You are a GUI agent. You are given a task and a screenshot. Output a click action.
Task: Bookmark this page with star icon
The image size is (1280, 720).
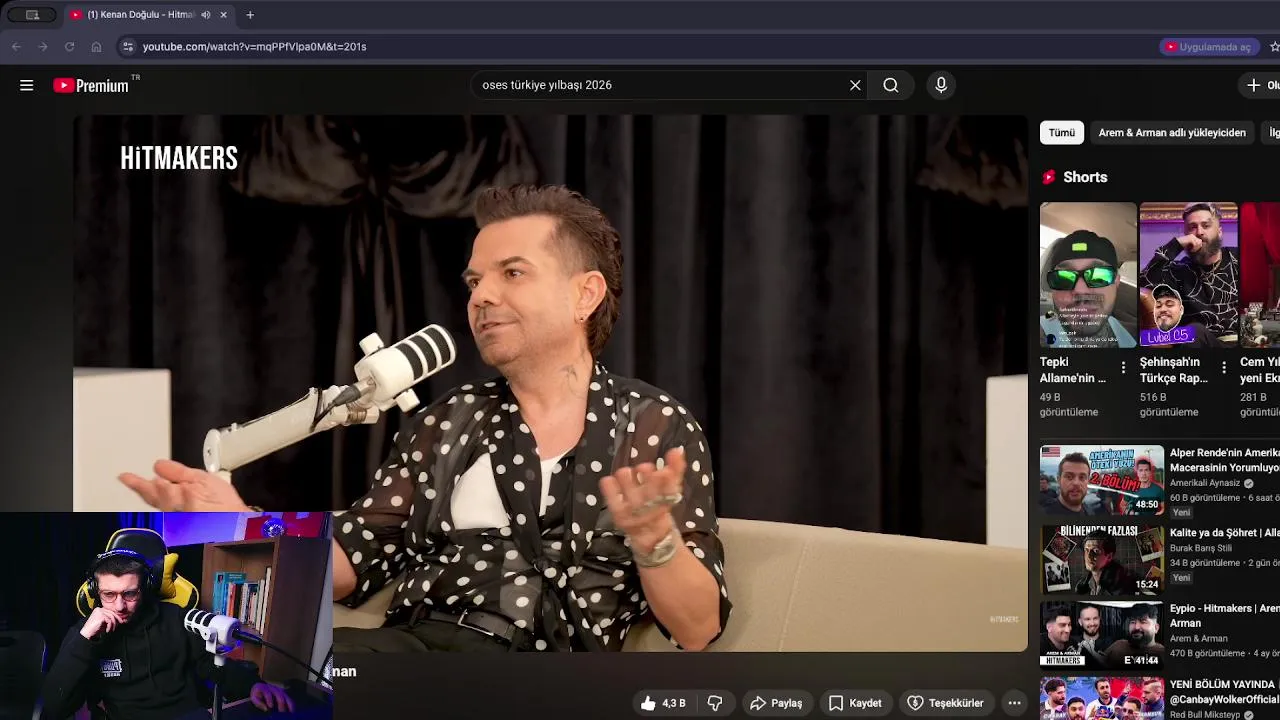click(x=1274, y=46)
